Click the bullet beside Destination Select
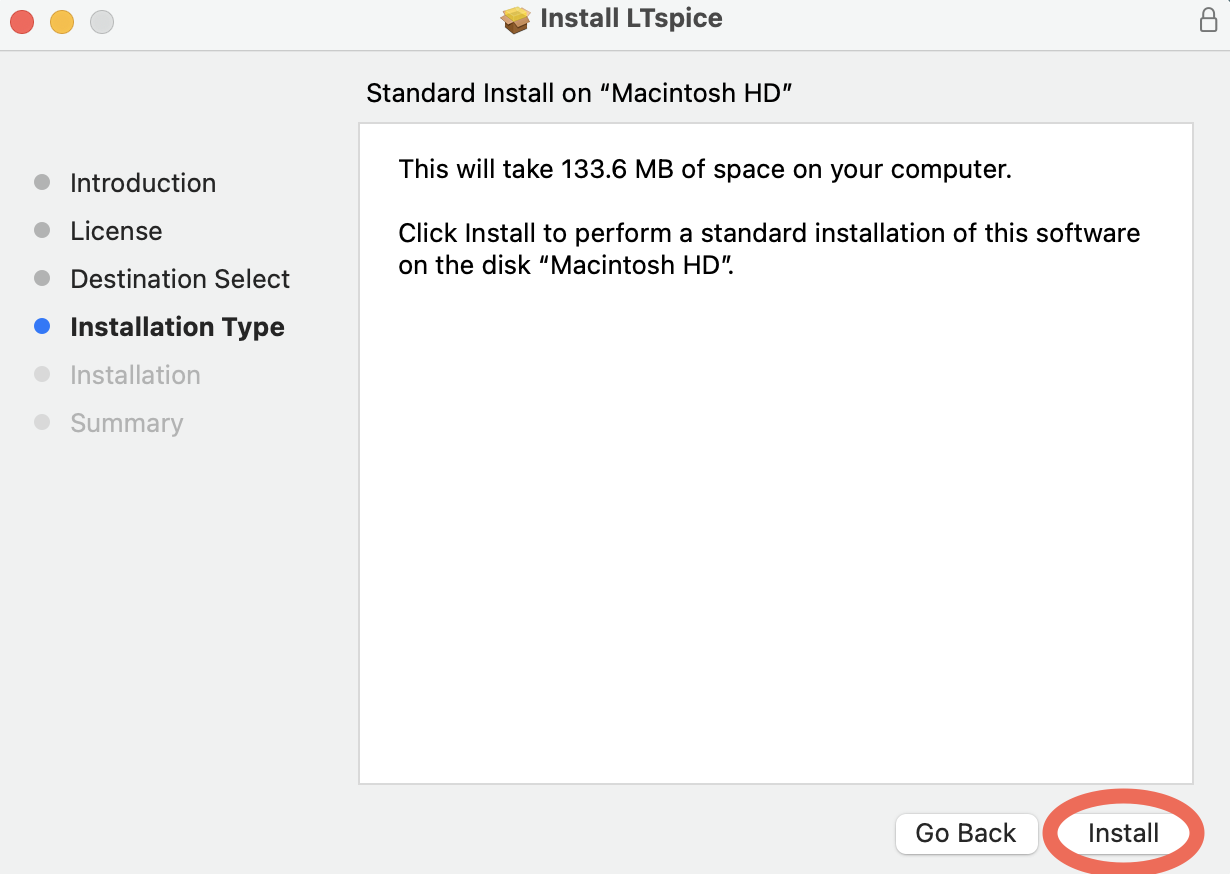This screenshot has height=874, width=1230. point(42,278)
